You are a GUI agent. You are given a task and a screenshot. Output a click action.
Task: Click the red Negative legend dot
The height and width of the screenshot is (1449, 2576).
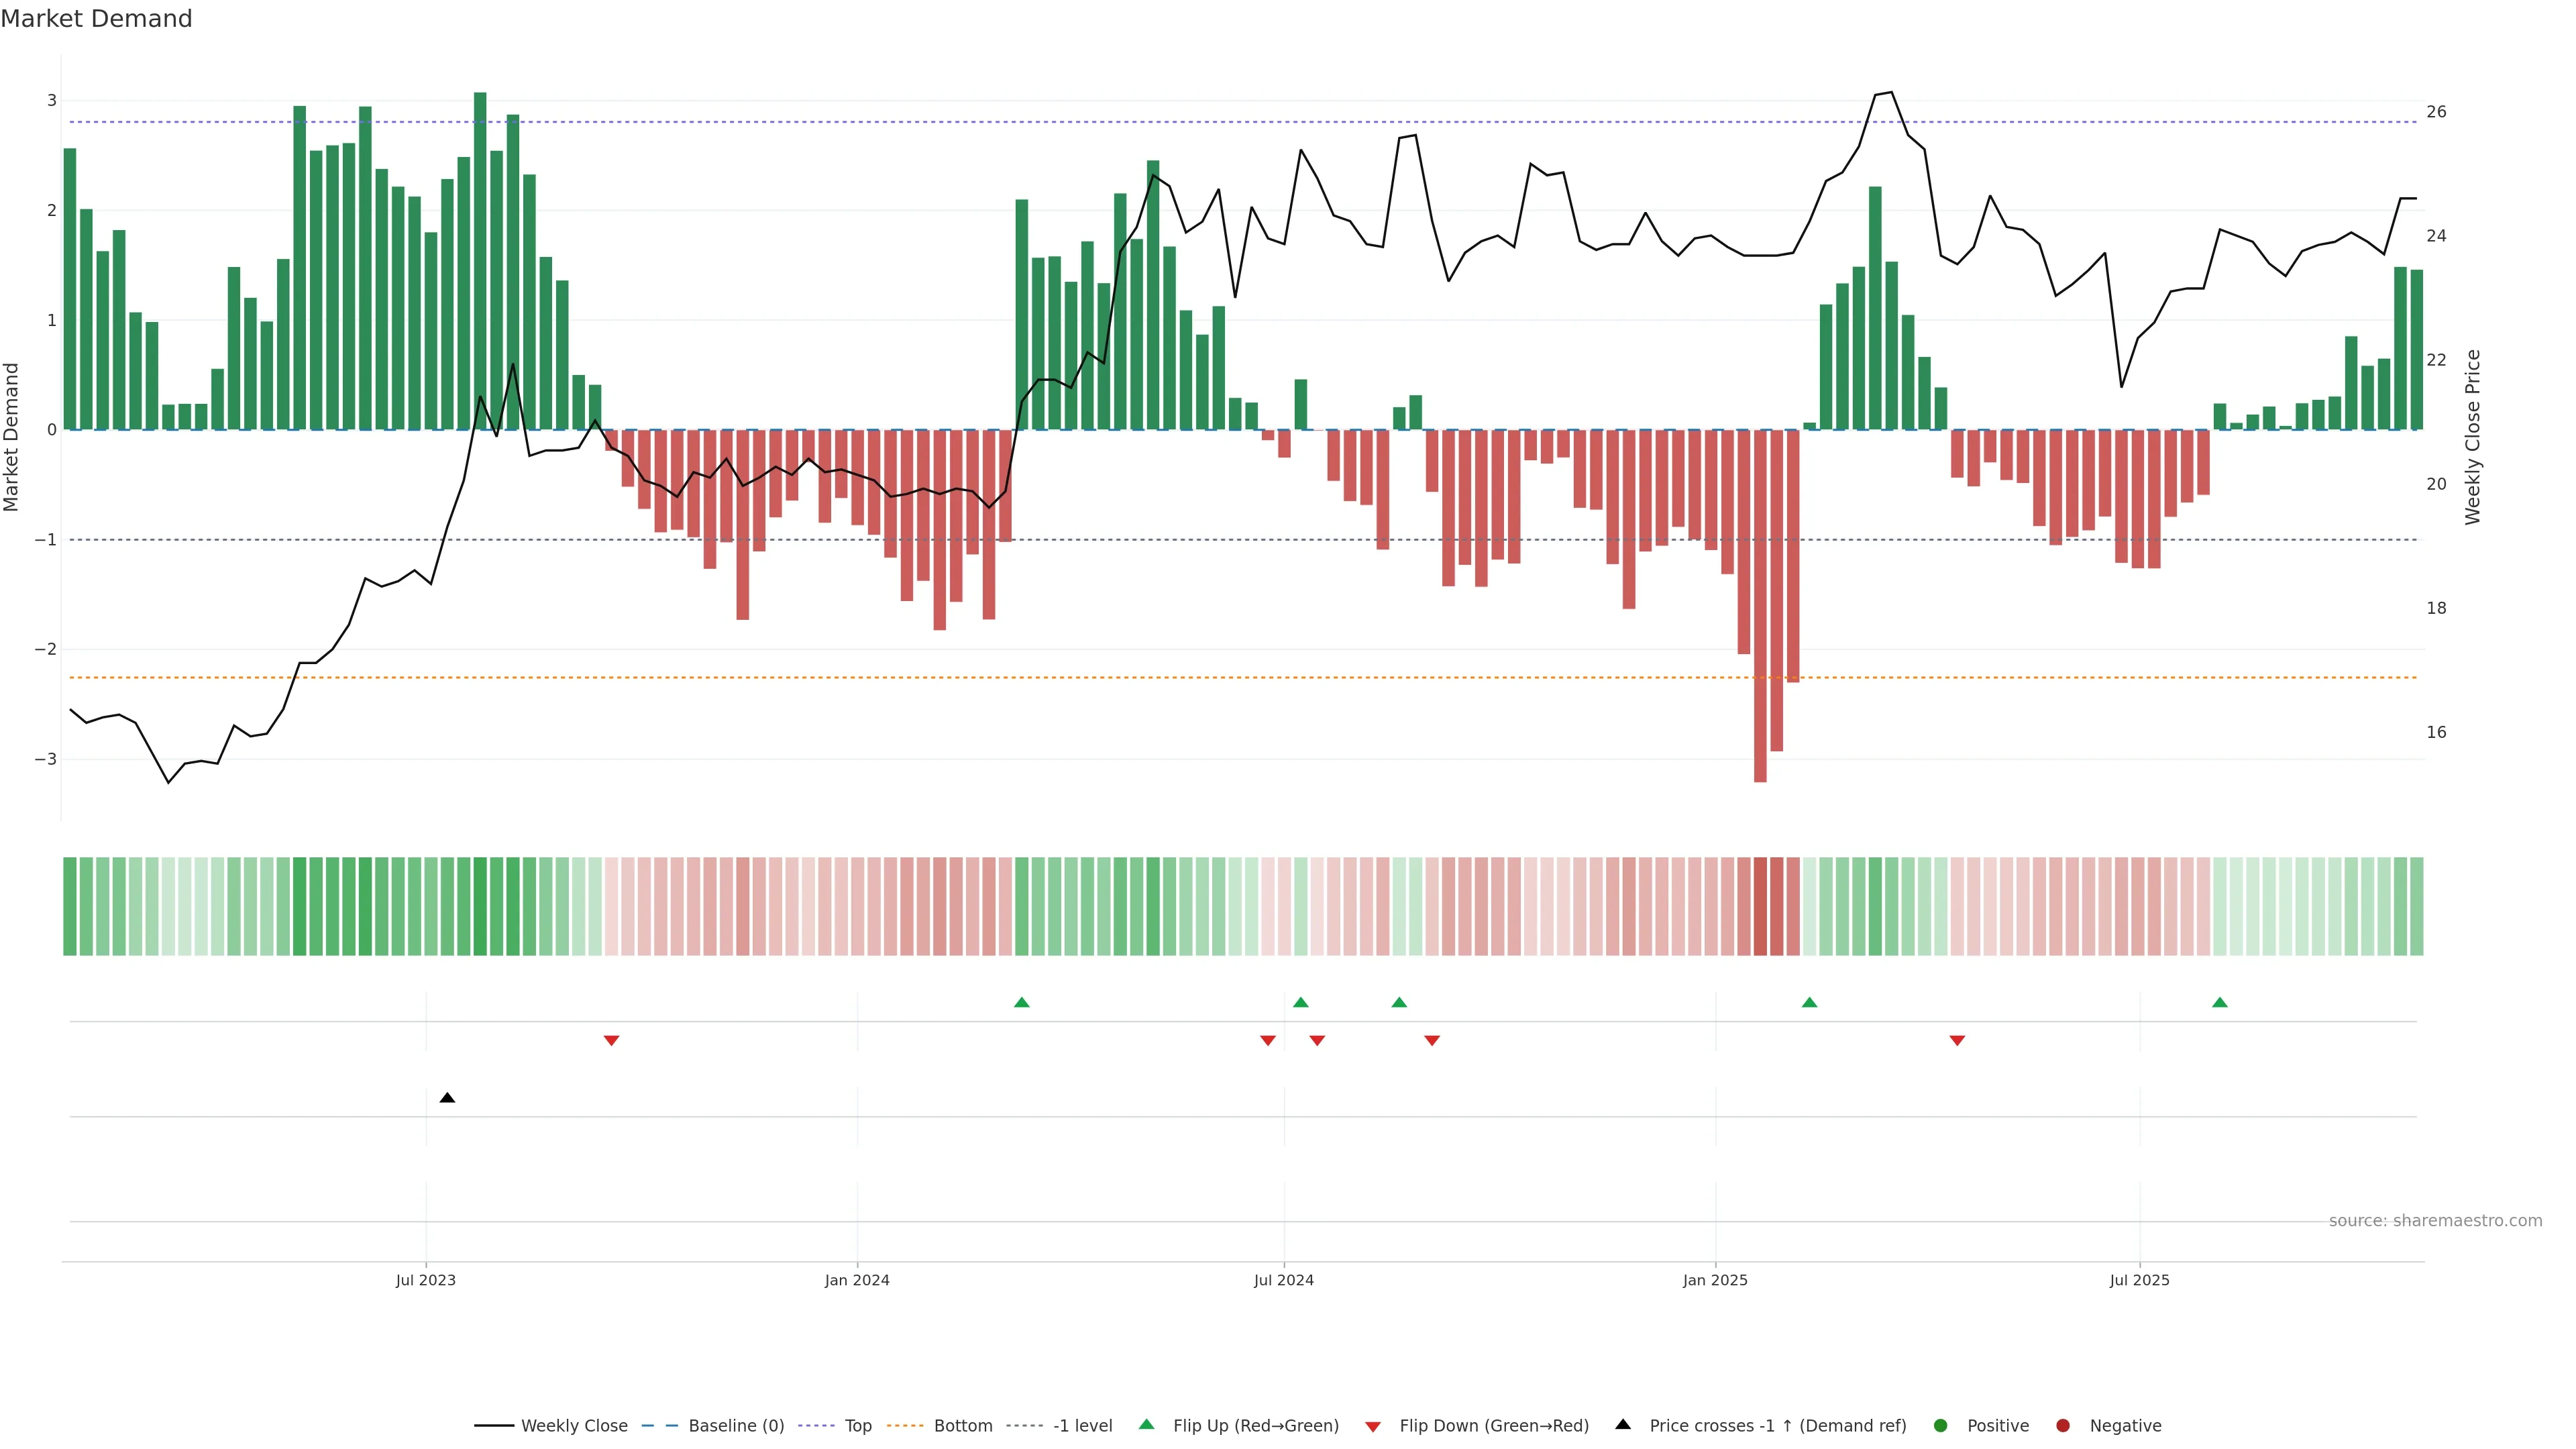2063,1426
